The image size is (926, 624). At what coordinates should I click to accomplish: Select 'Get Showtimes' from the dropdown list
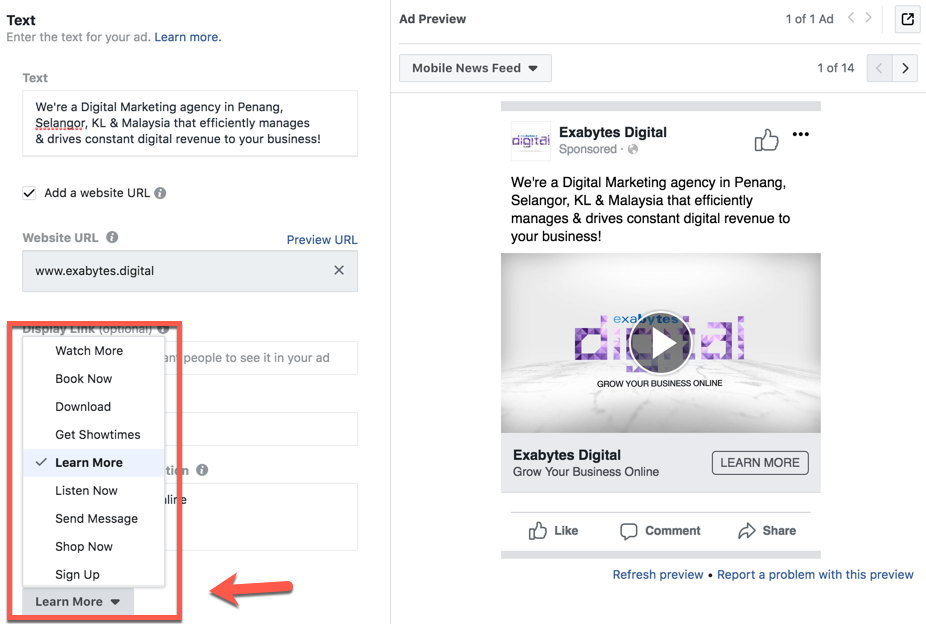point(93,434)
